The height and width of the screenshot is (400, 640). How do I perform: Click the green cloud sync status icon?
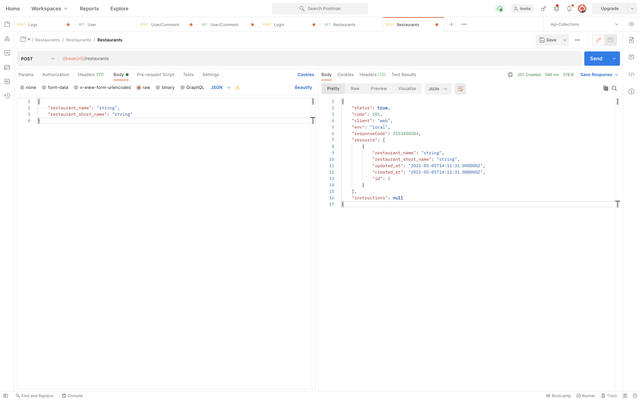pos(500,9)
